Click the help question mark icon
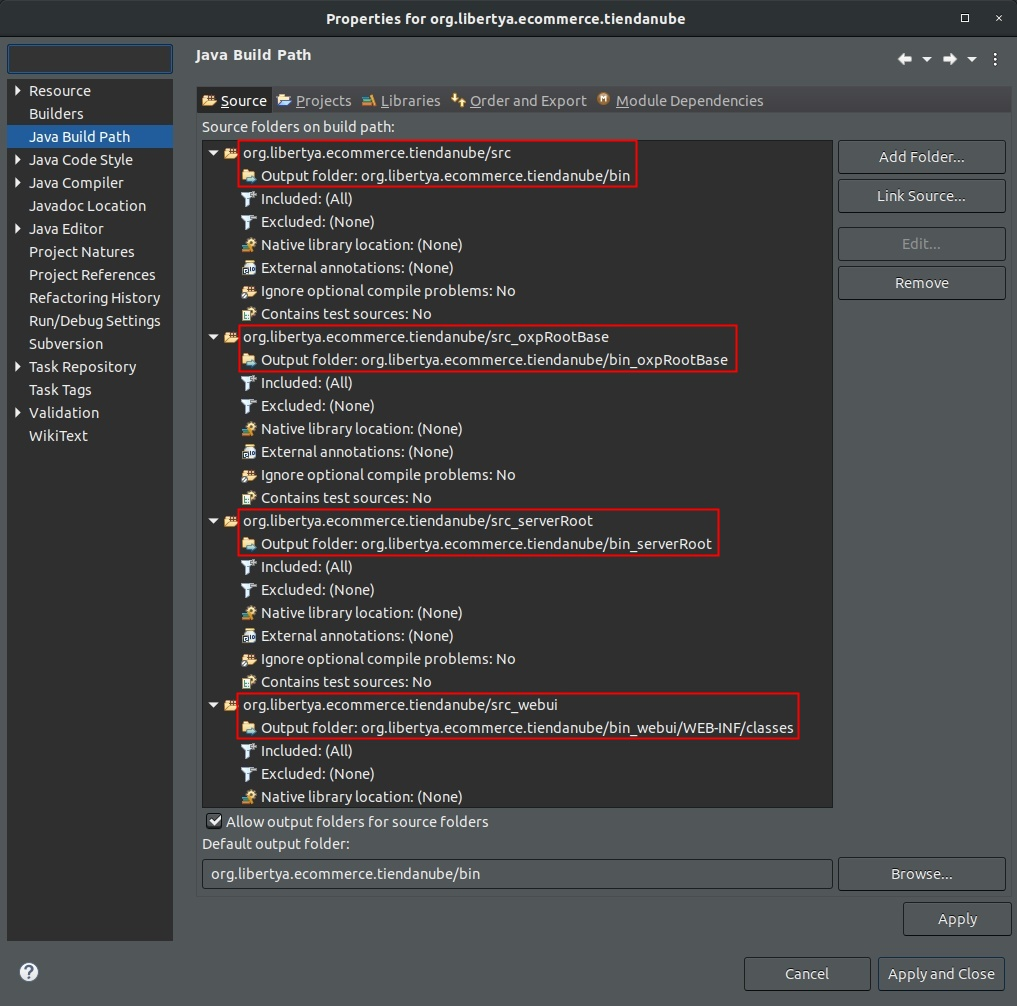 (29, 972)
